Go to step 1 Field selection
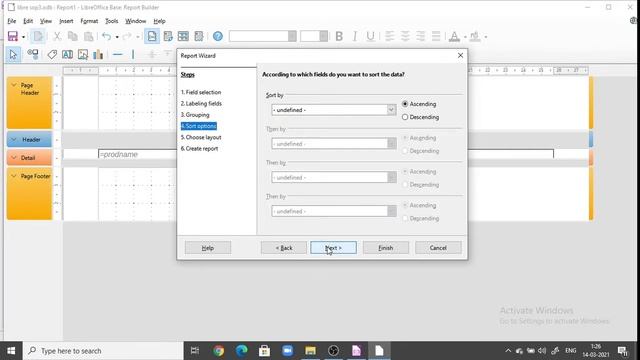This screenshot has height=360, width=640. (201, 92)
